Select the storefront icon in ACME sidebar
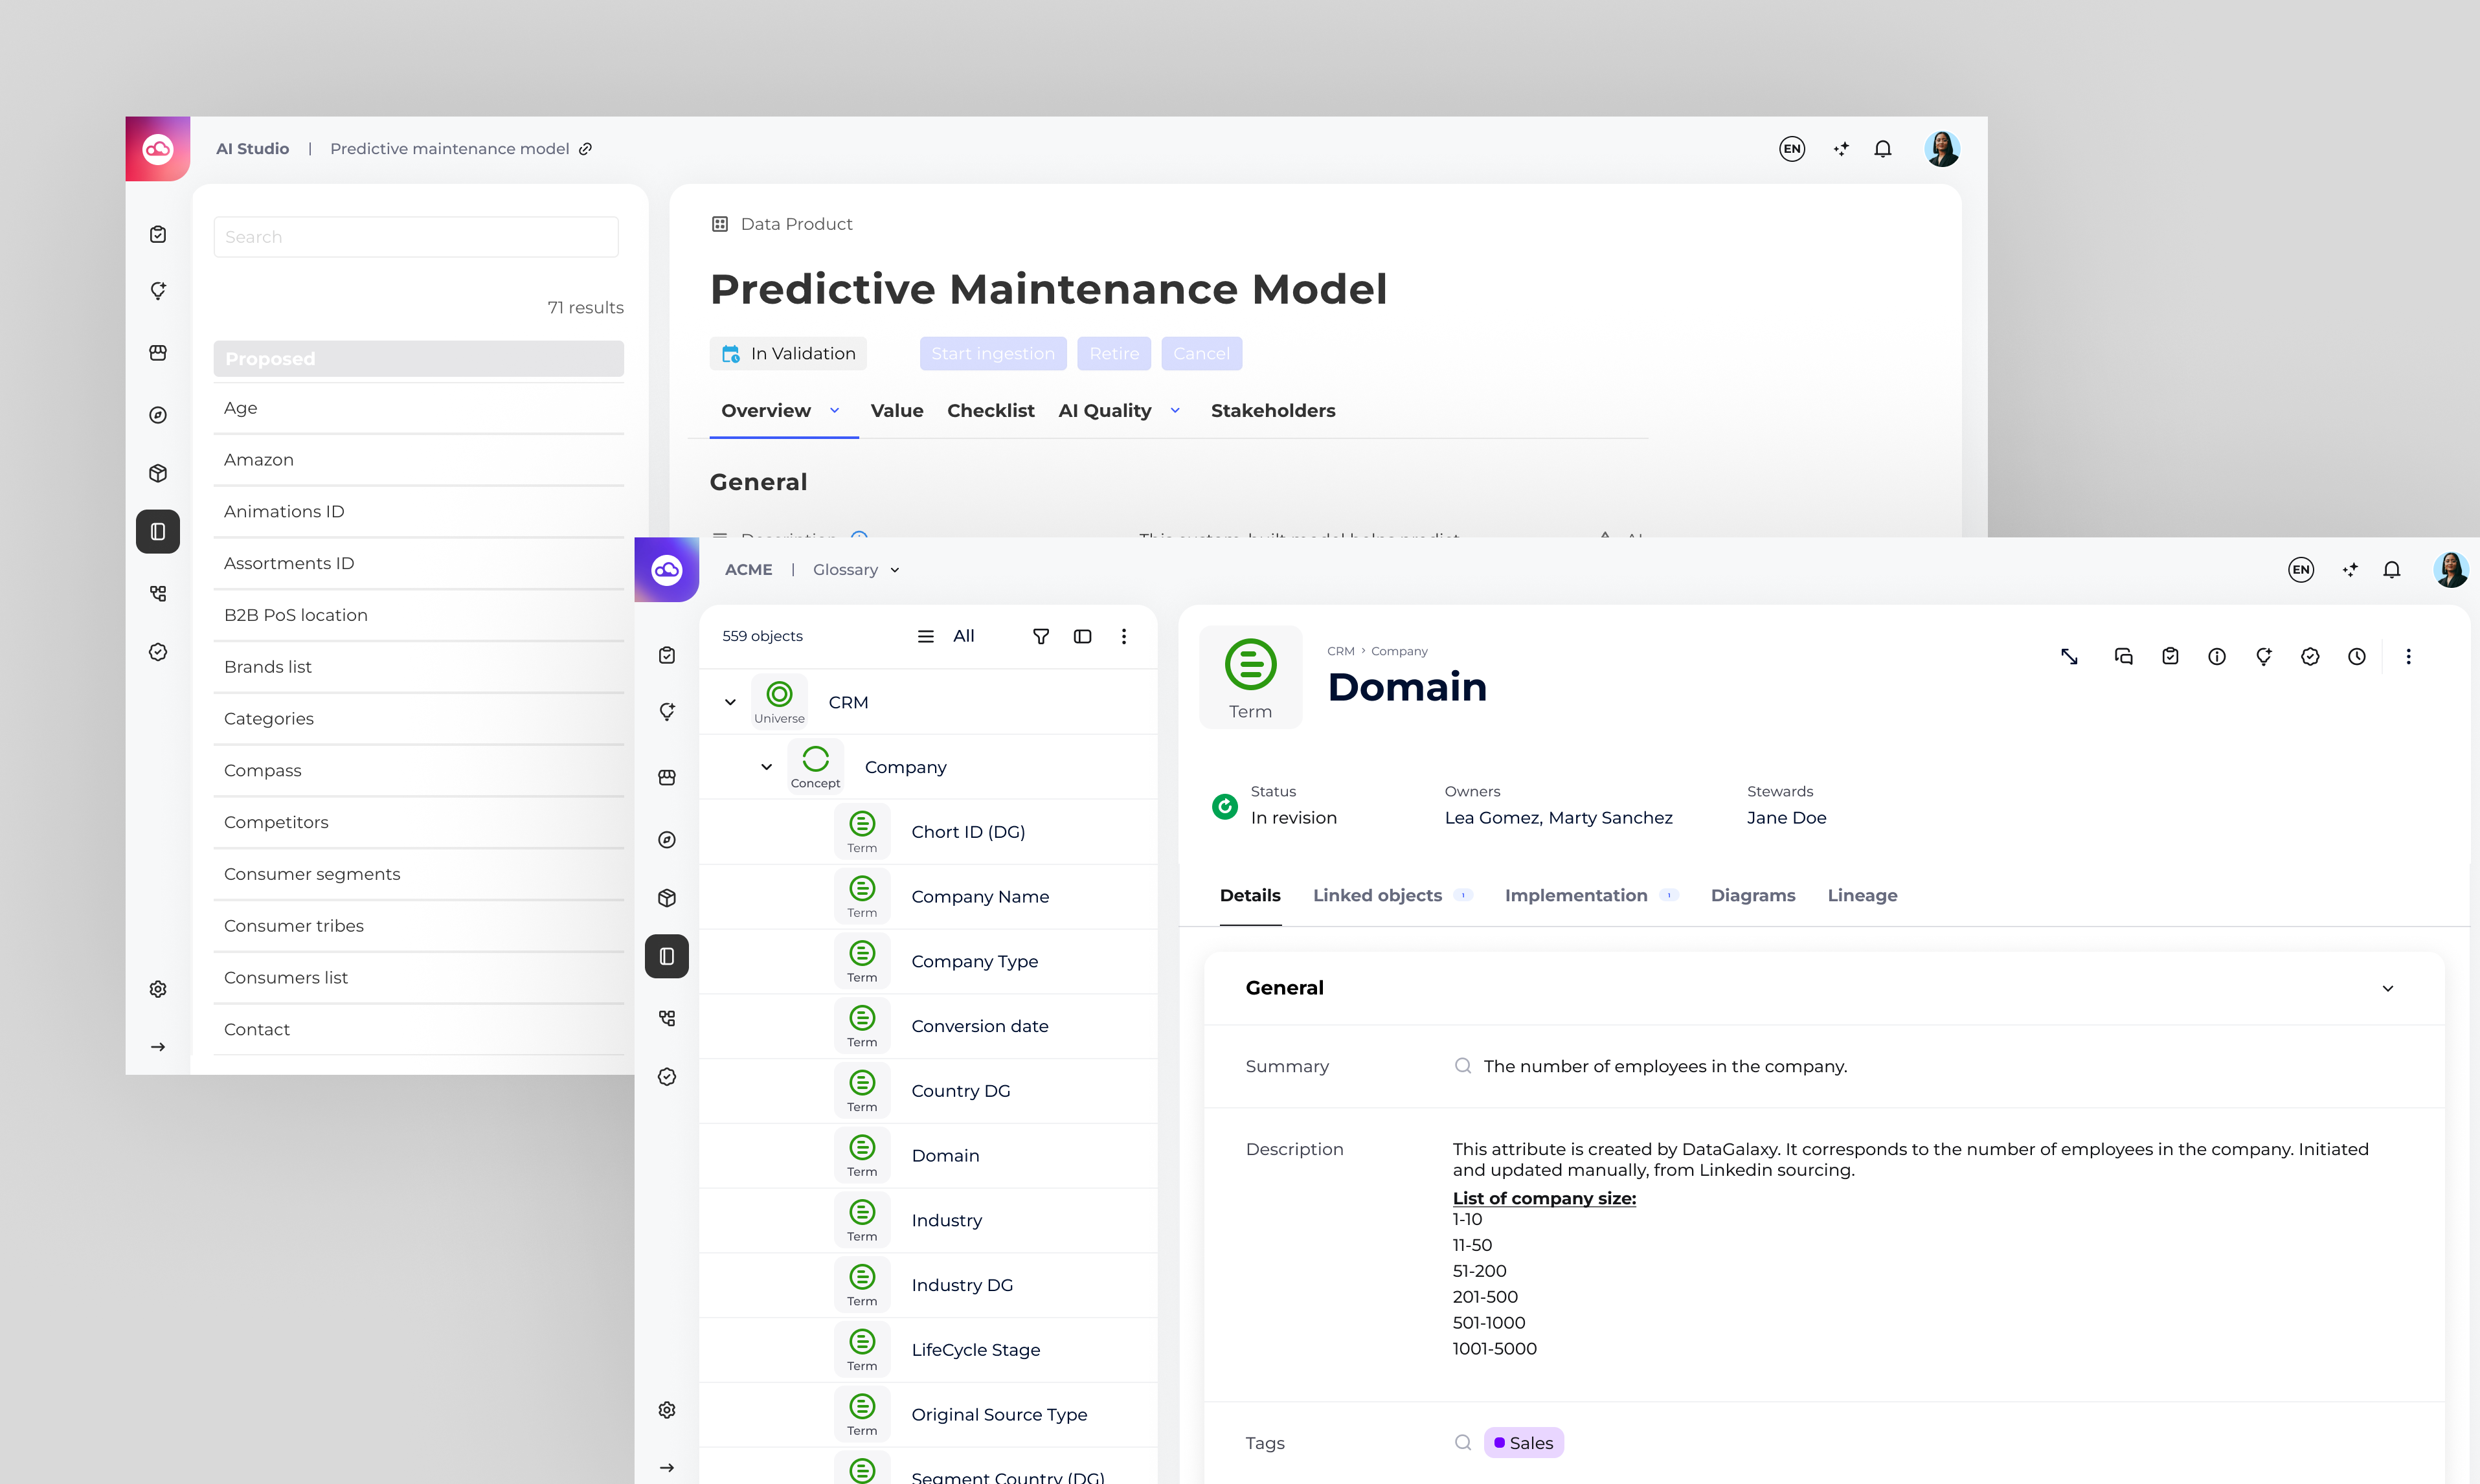 (667, 777)
